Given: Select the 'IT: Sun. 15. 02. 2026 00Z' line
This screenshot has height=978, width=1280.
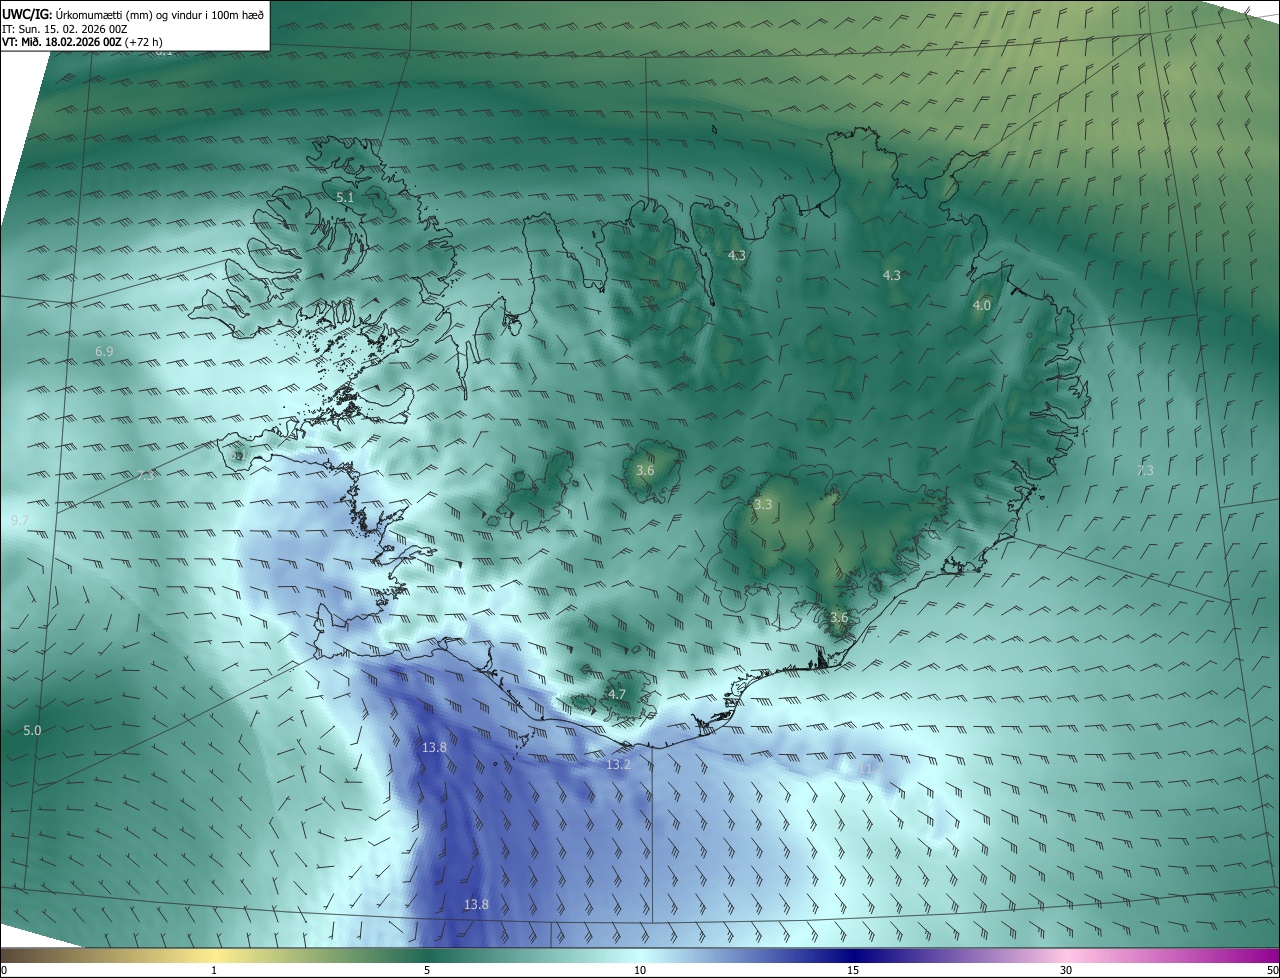Looking at the screenshot, I should click(65, 29).
